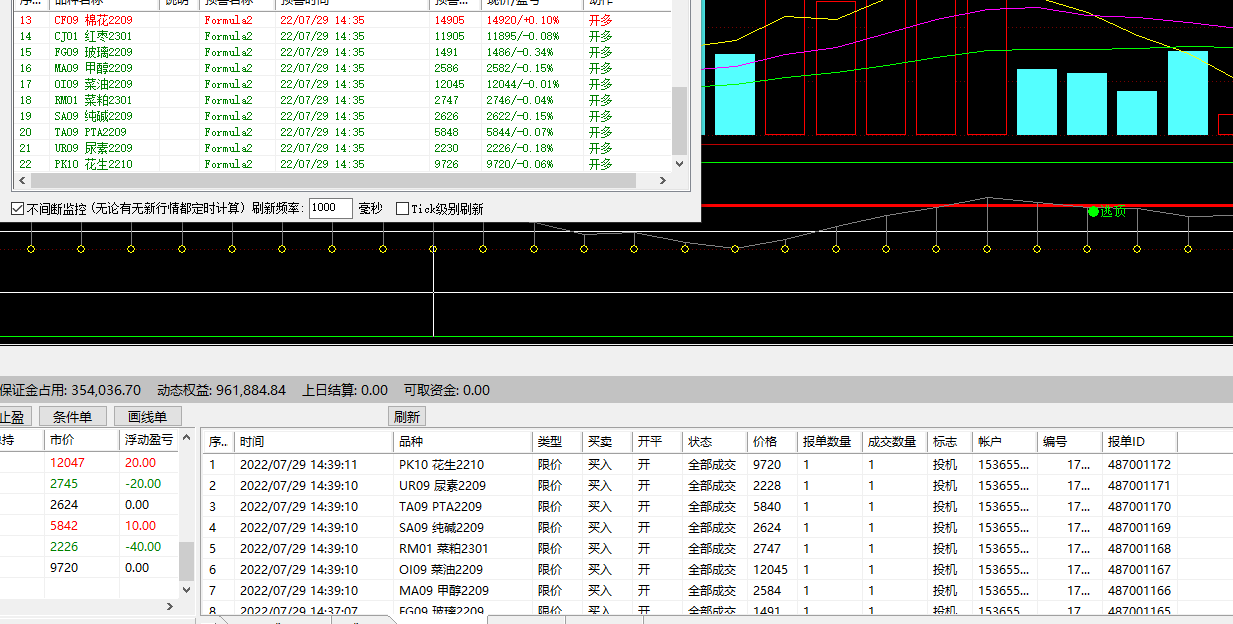1233x624 pixels.
Task: Click the 开平 column header
Action: 658,441
